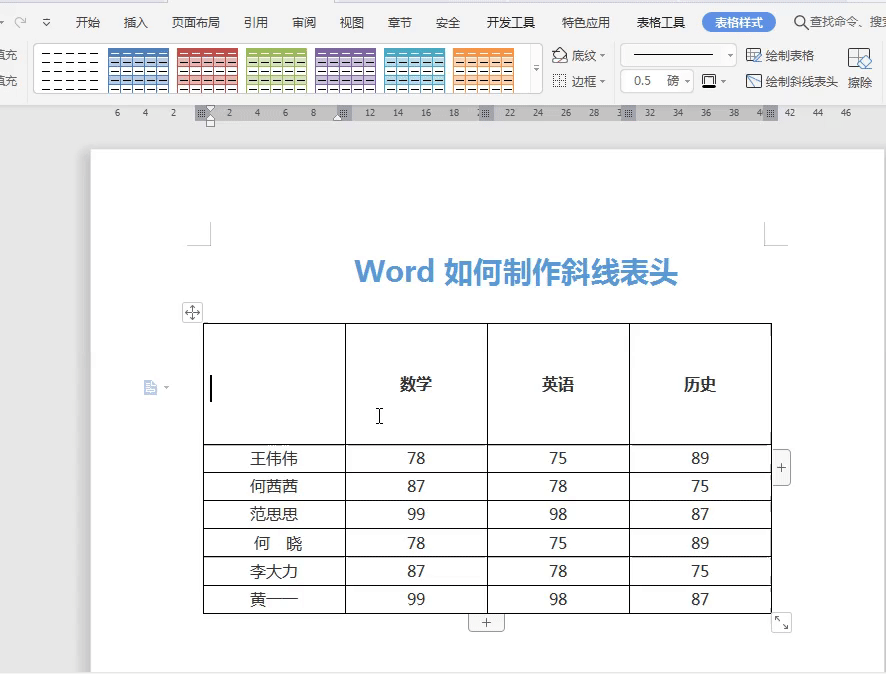The width and height of the screenshot is (886, 674).
Task: Select the 引用 tab
Action: [256, 23]
